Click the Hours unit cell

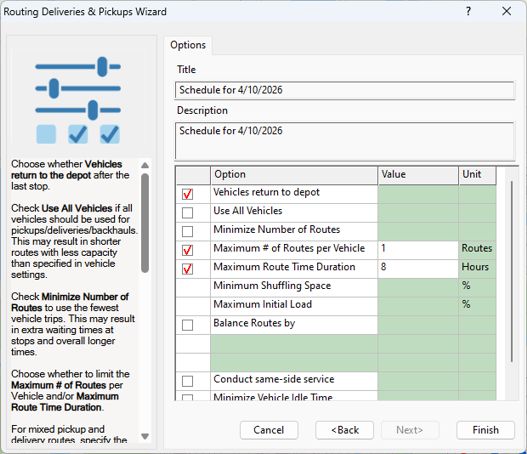point(477,269)
